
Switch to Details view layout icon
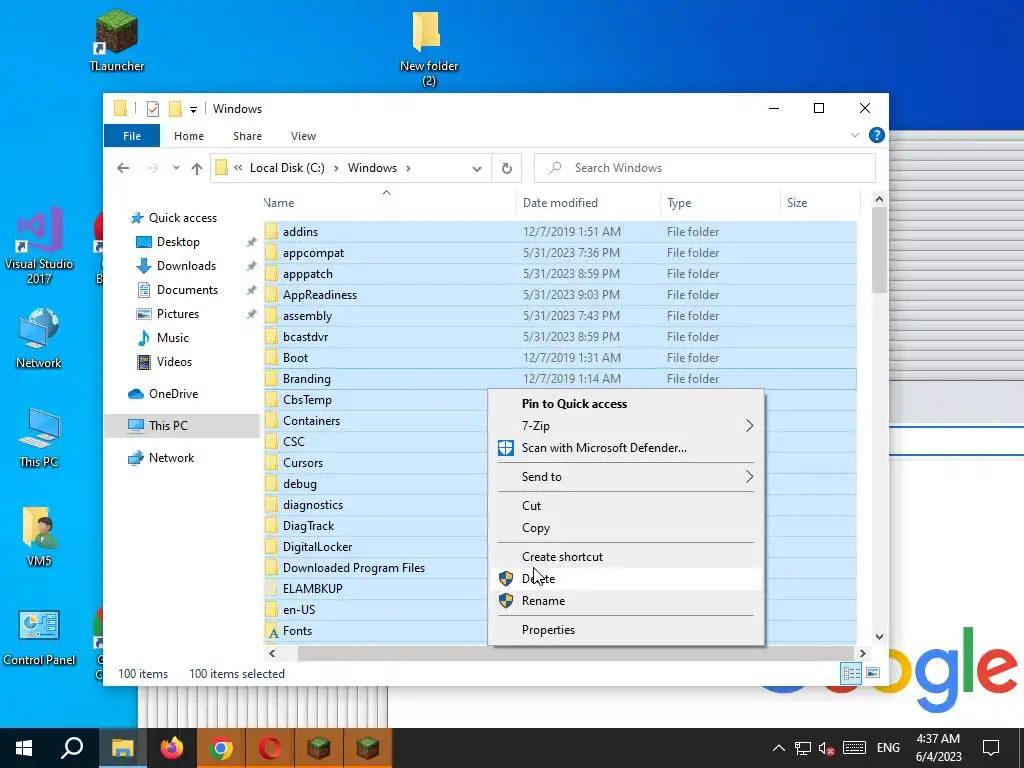[851, 673]
